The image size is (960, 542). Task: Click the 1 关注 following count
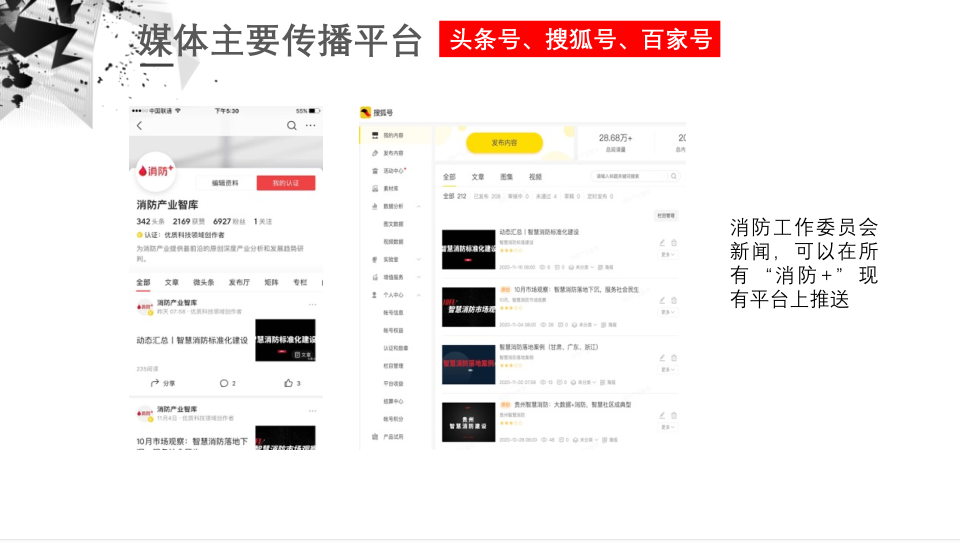pos(263,222)
